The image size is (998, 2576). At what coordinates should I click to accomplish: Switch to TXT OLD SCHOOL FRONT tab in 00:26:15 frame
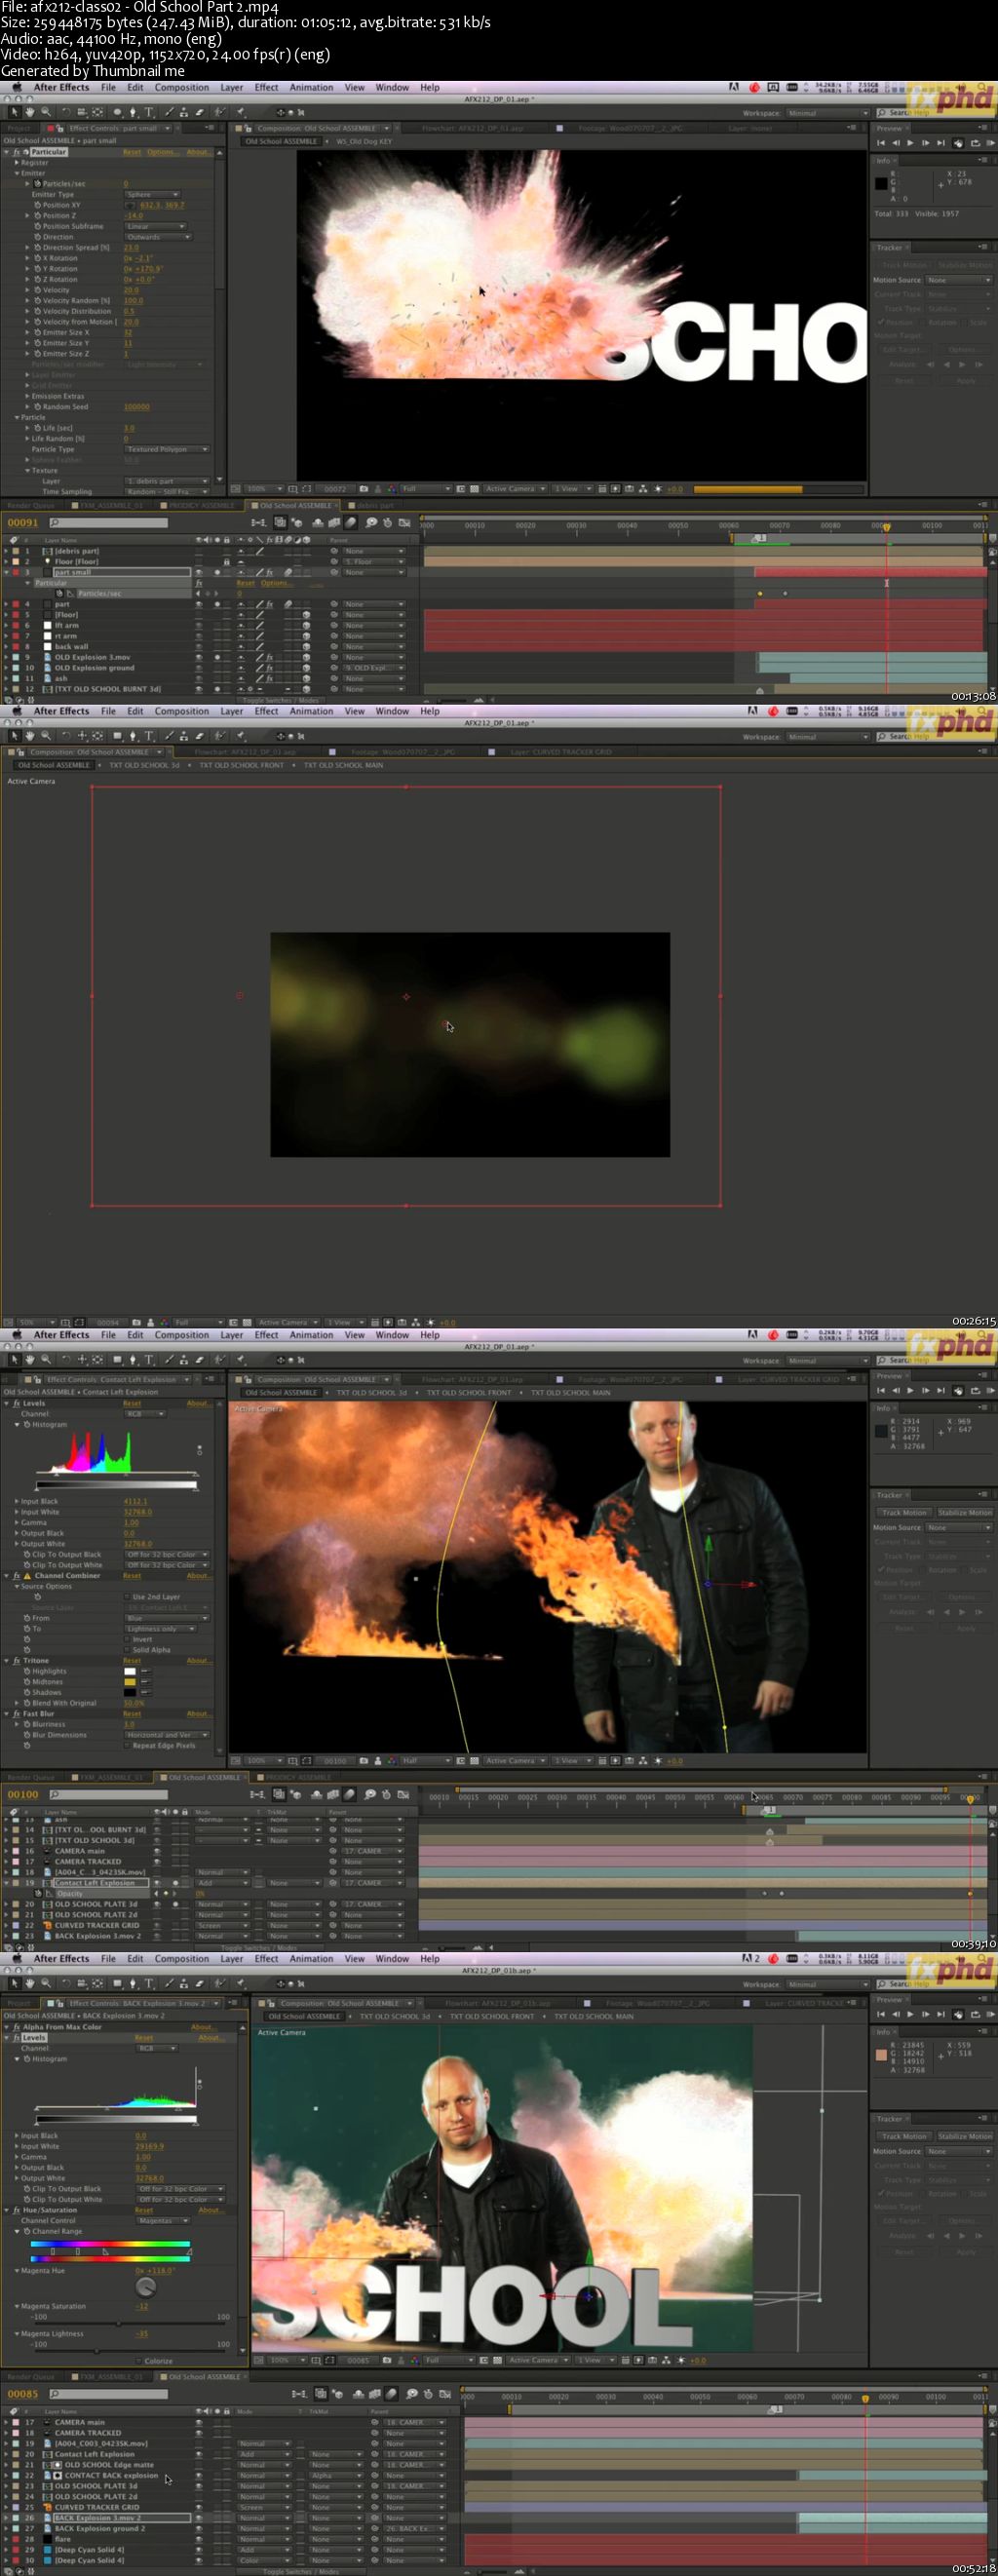[x=241, y=765]
